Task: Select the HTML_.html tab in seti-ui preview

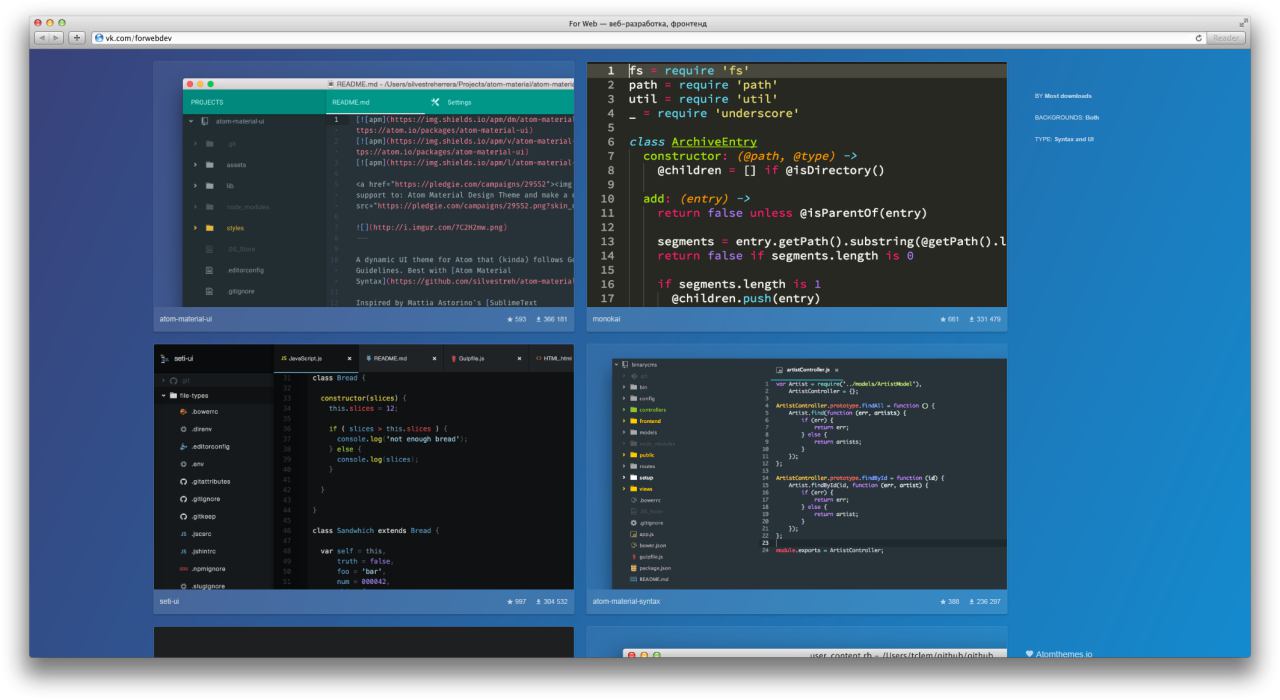Action: [555, 358]
